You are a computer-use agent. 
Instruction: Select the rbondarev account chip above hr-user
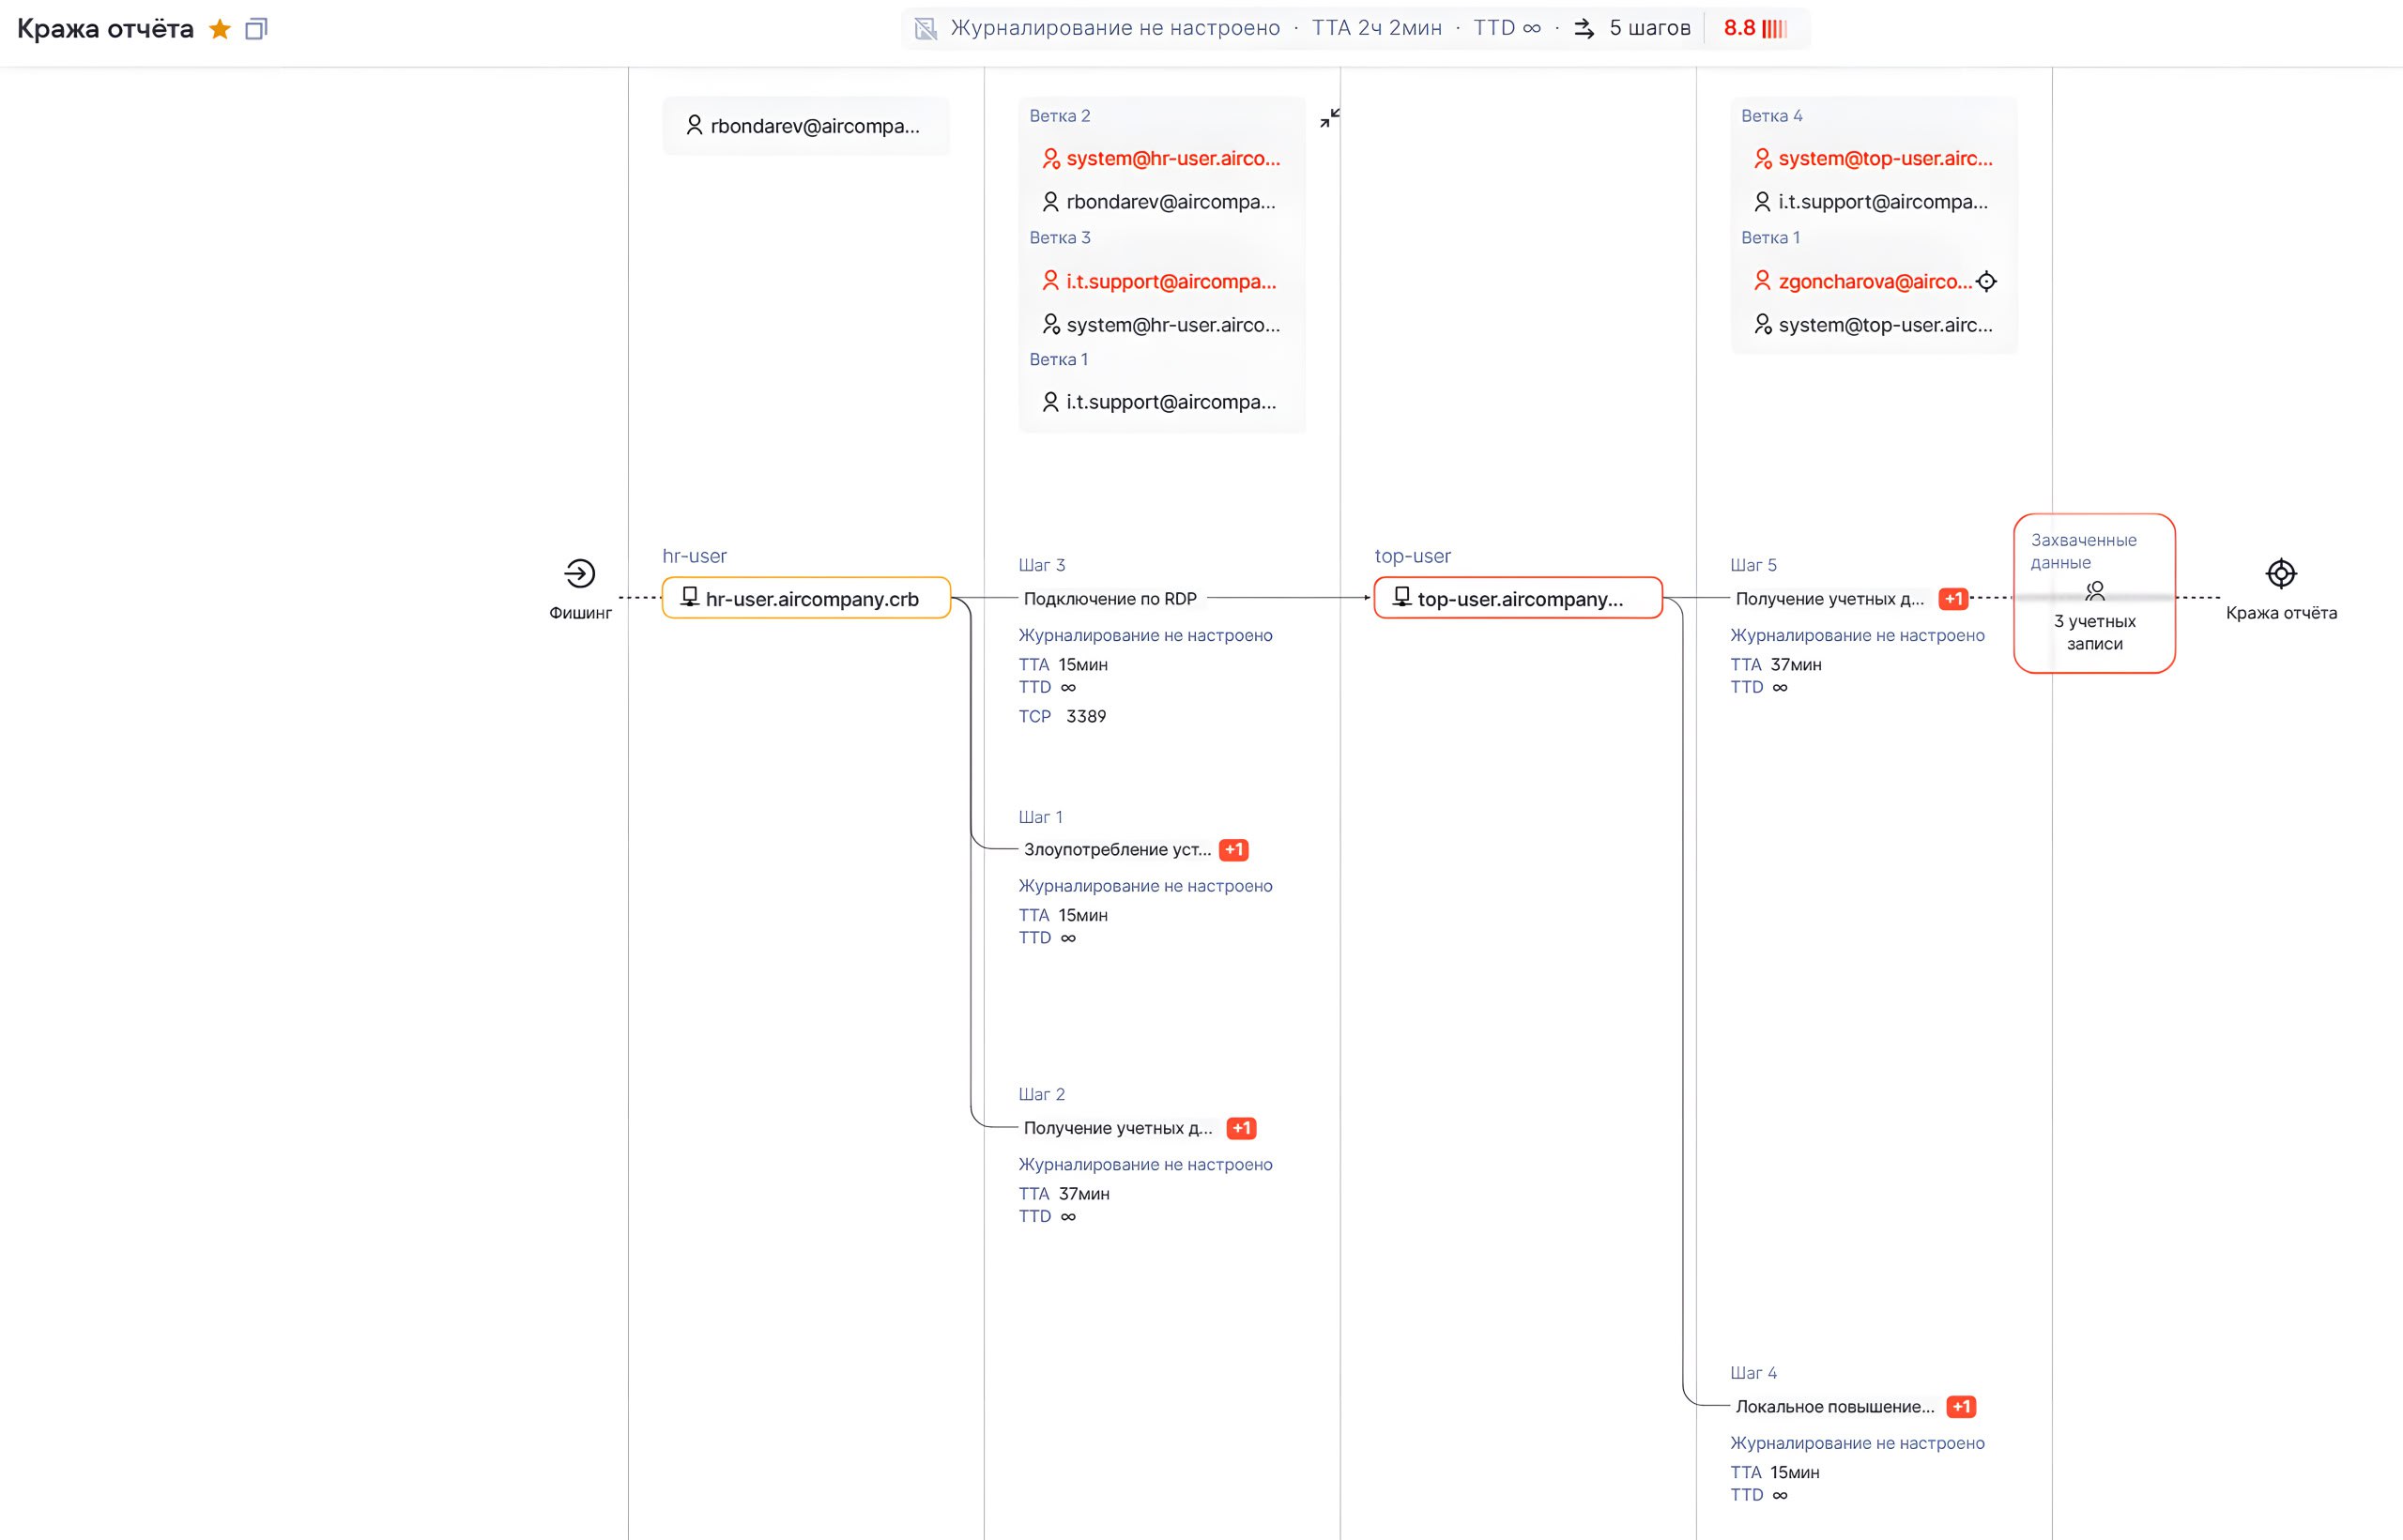[806, 126]
